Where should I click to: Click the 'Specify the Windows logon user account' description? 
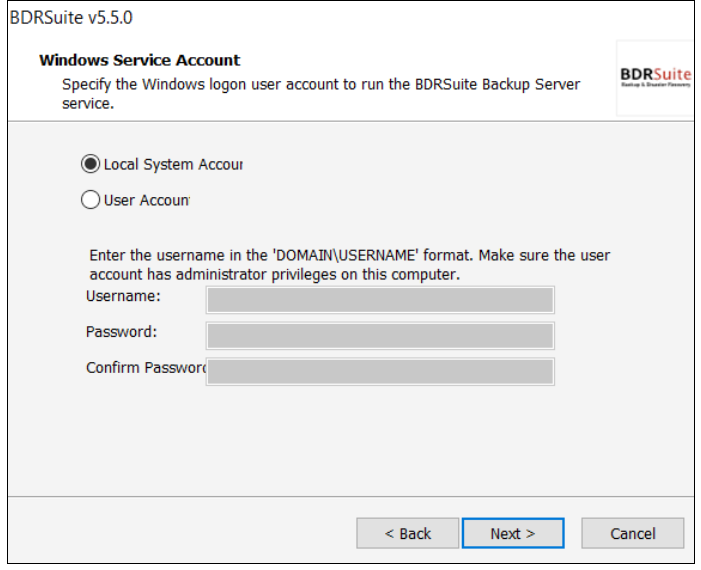pos(321,84)
